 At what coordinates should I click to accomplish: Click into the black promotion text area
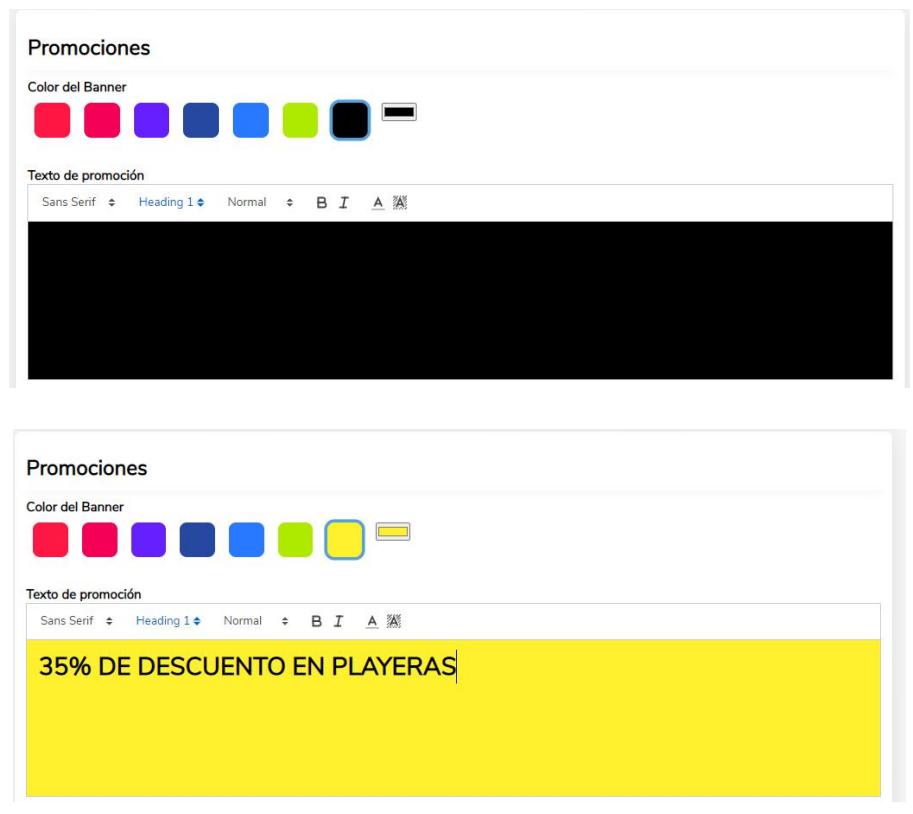460,300
